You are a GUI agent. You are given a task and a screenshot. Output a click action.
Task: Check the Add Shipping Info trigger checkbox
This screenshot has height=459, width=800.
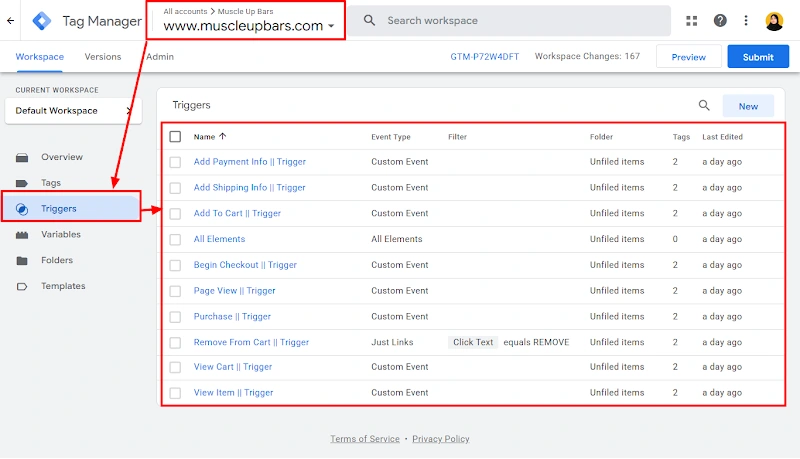175,188
